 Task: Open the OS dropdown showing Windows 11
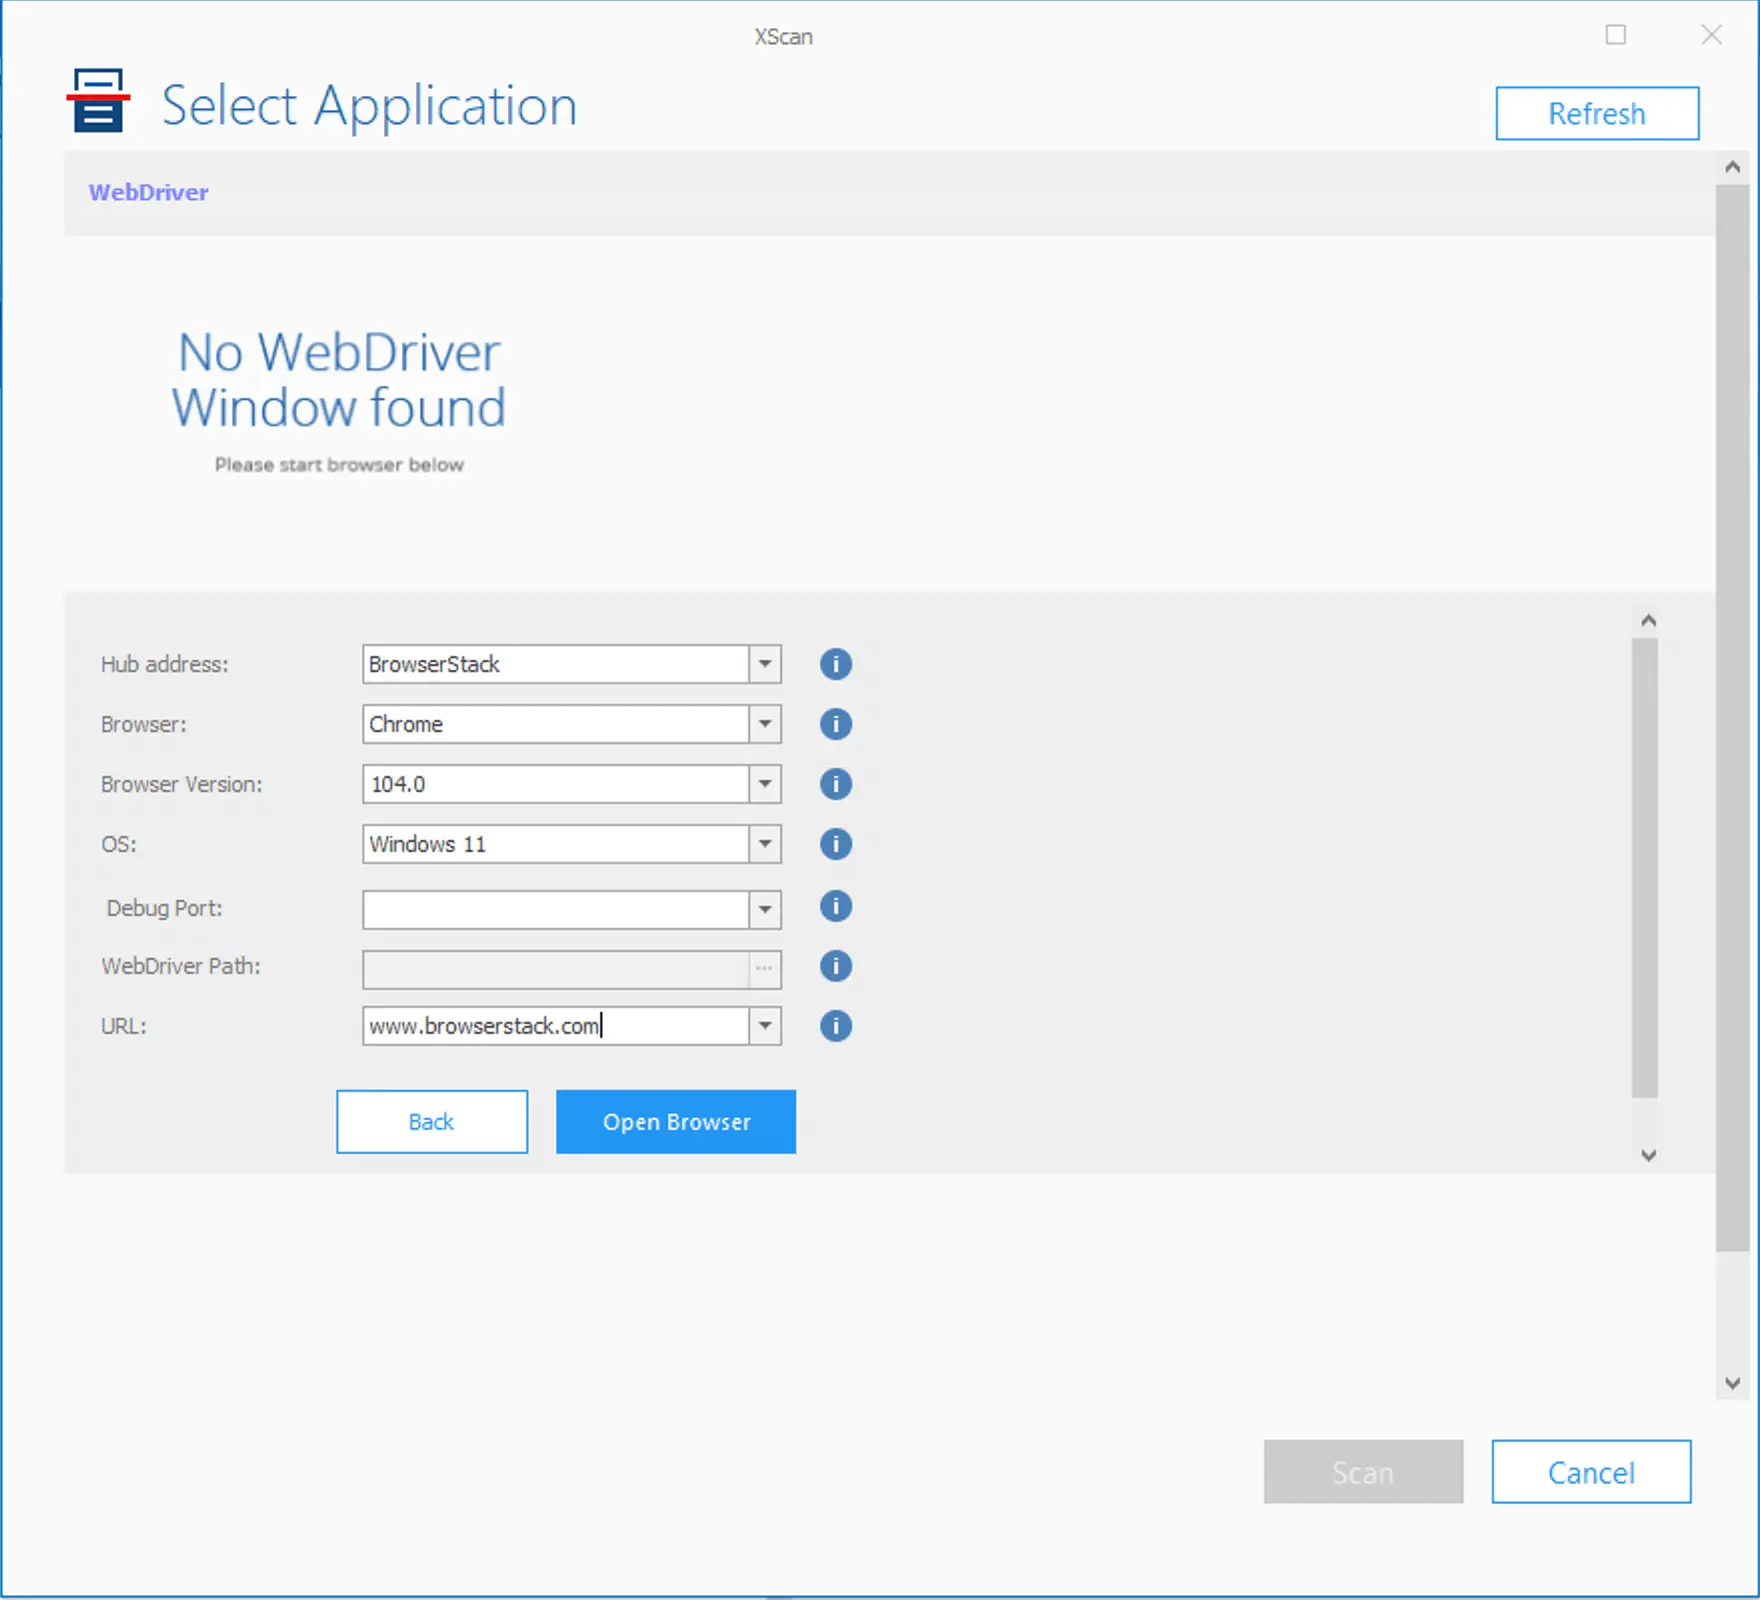[765, 844]
